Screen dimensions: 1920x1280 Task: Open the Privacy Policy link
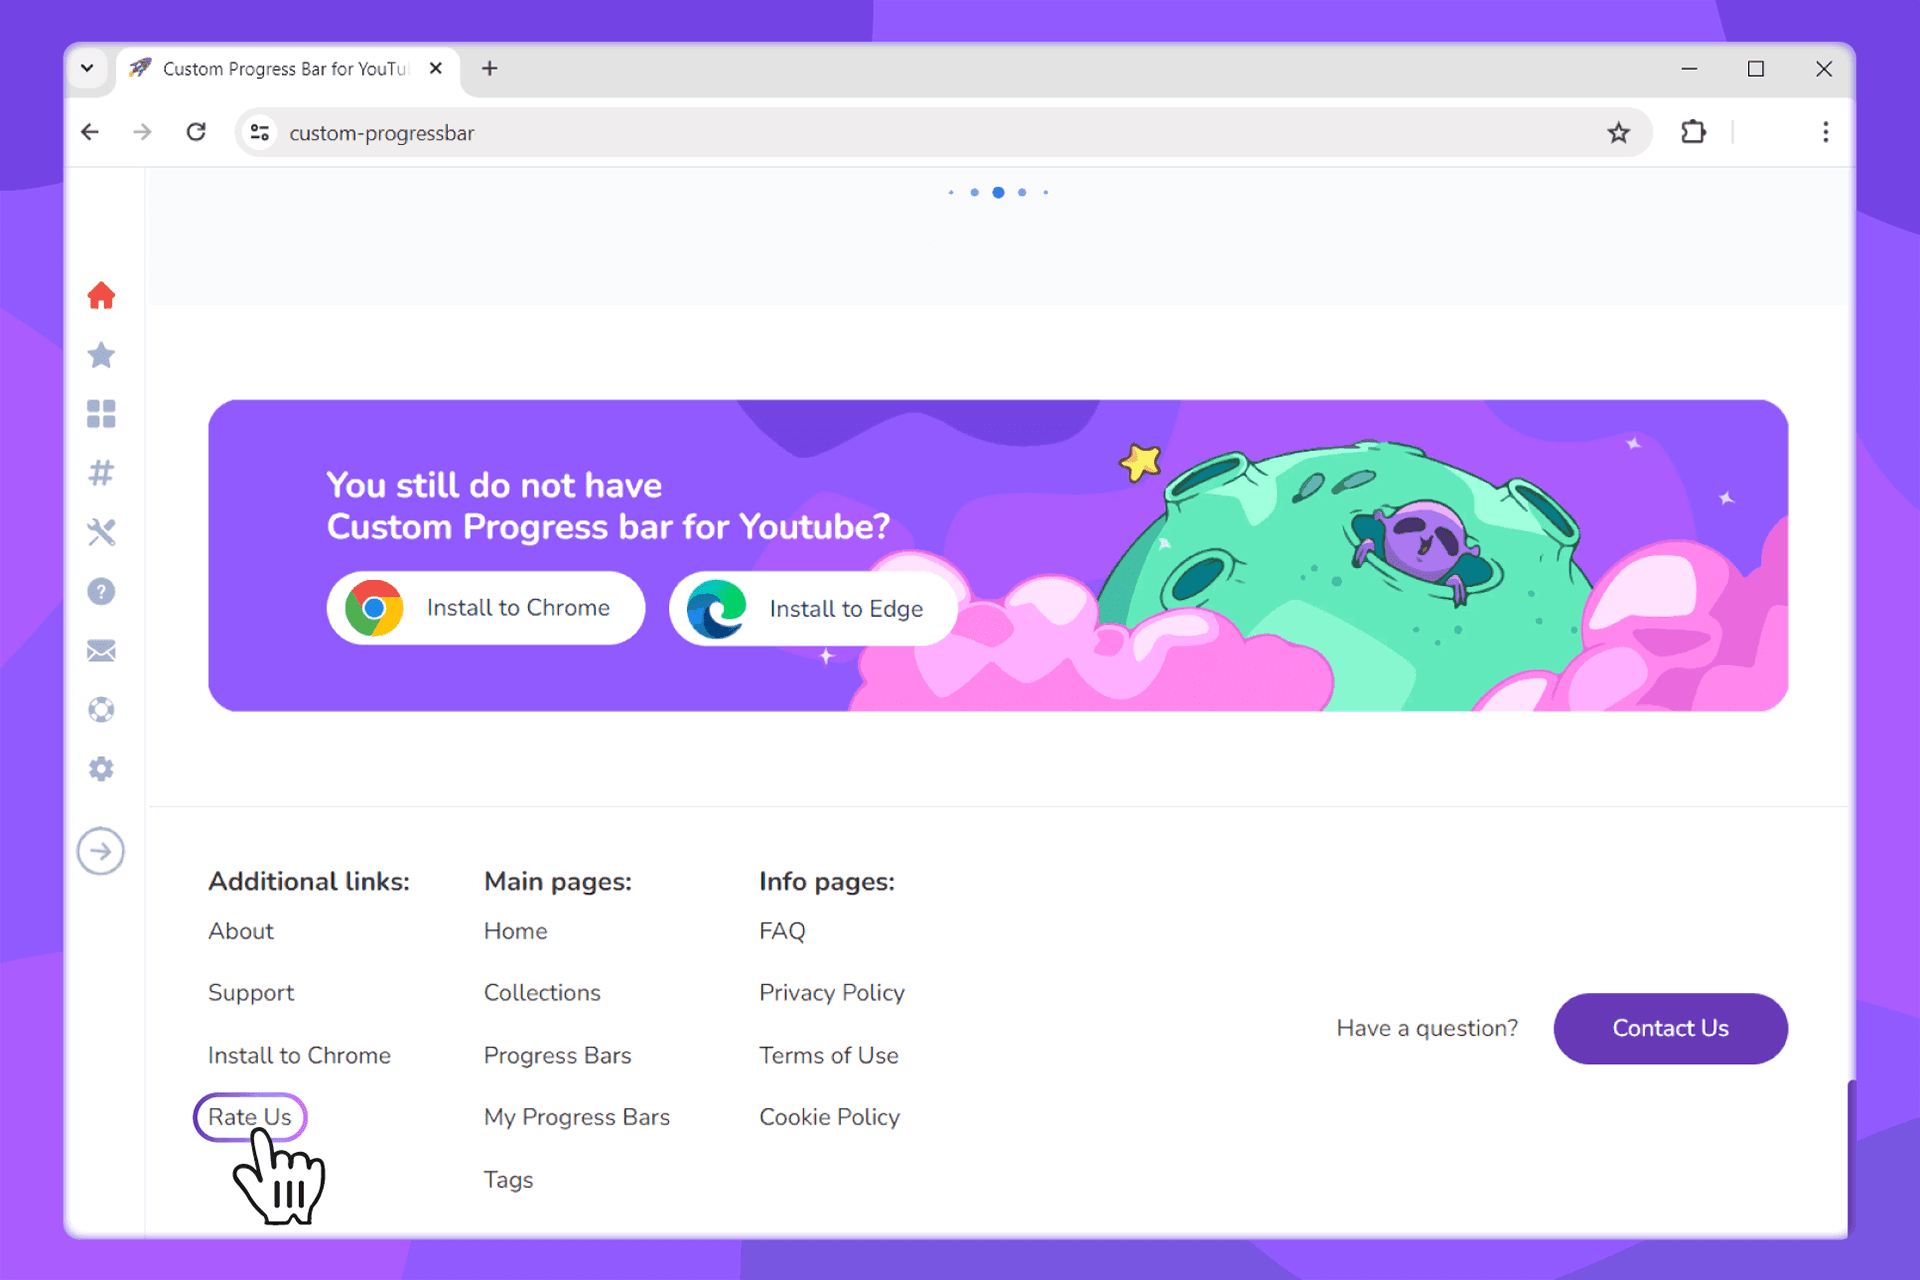pyautogui.click(x=831, y=993)
